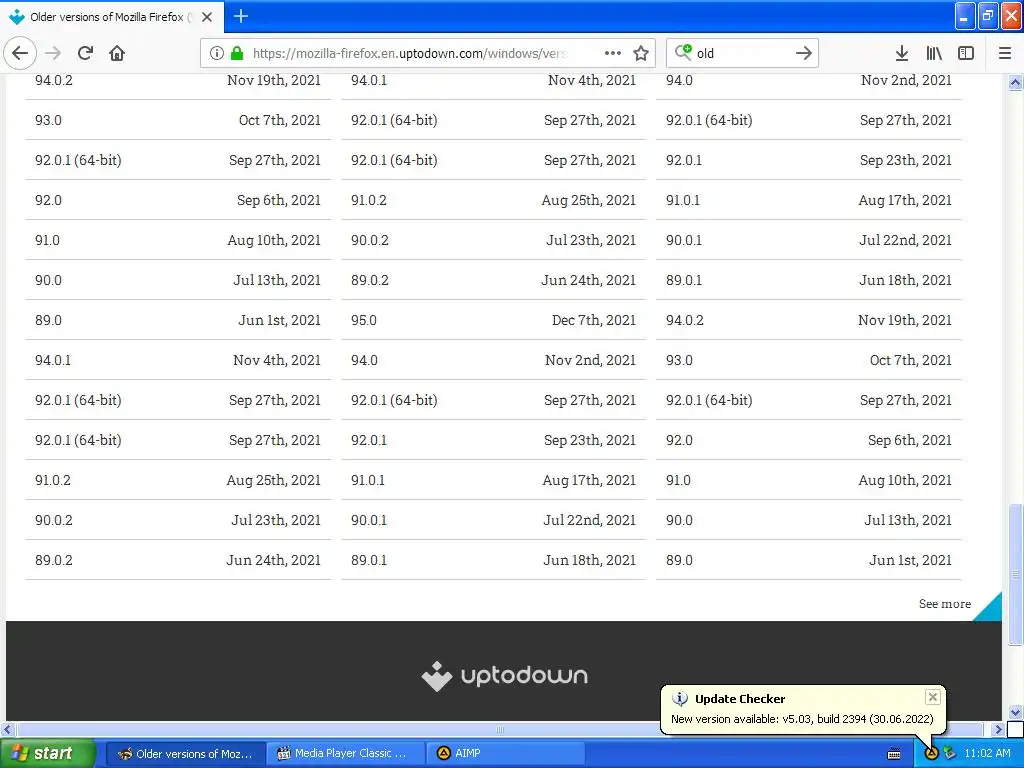
Task: Click the vertical scrollbar thumb
Action: 1014,574
